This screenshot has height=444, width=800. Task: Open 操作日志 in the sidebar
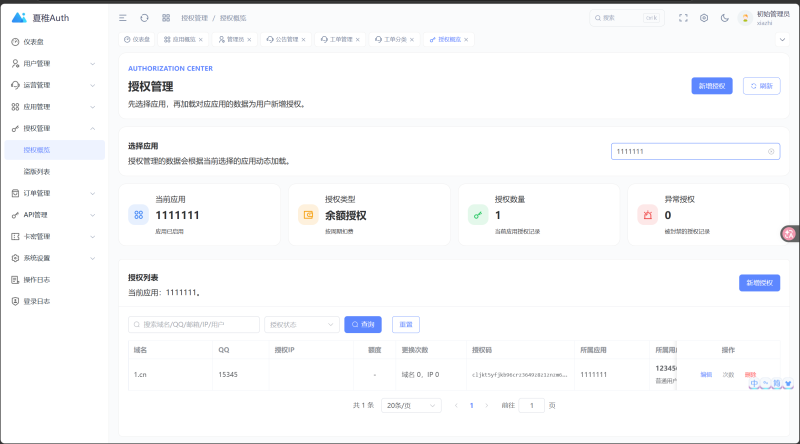pos(54,280)
